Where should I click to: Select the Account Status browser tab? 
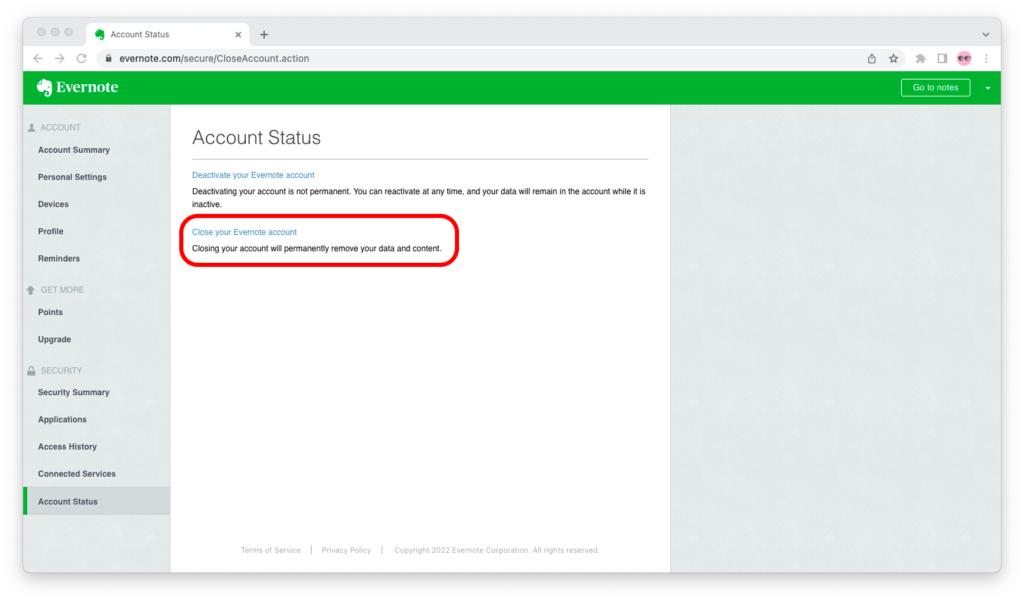[x=168, y=35]
